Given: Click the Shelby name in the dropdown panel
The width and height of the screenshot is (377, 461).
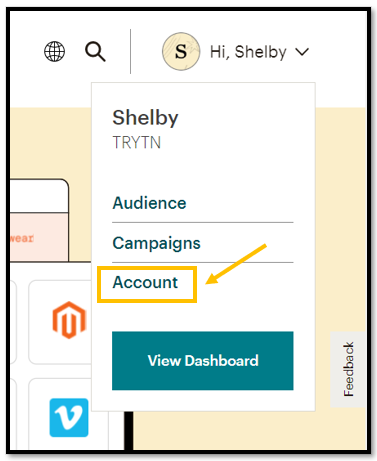Looking at the screenshot, I should pyautogui.click(x=145, y=118).
